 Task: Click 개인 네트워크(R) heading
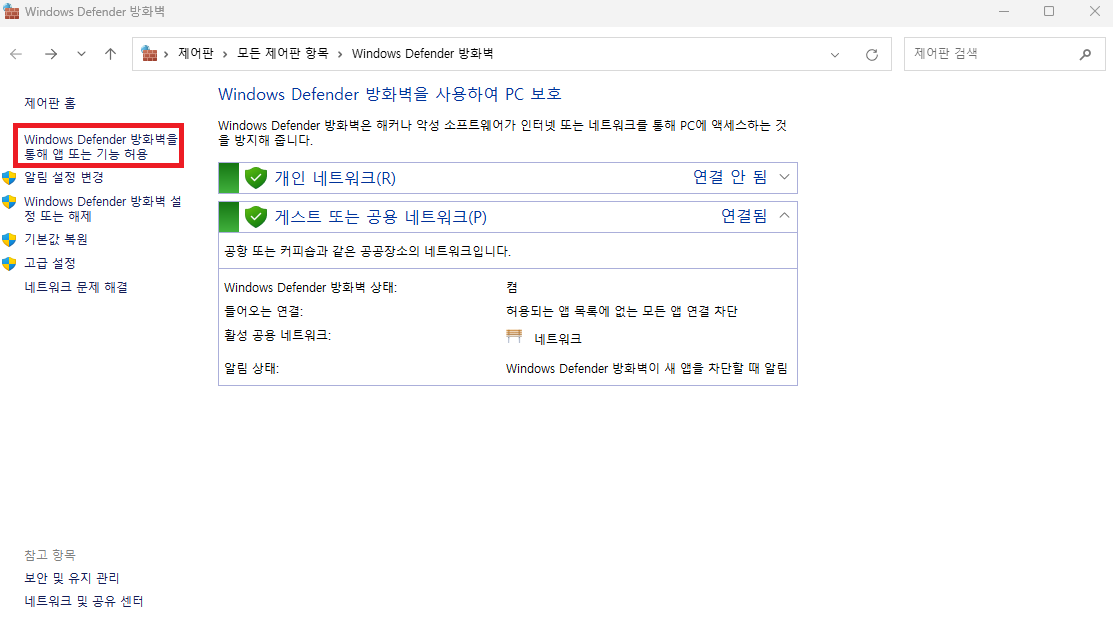[335, 178]
